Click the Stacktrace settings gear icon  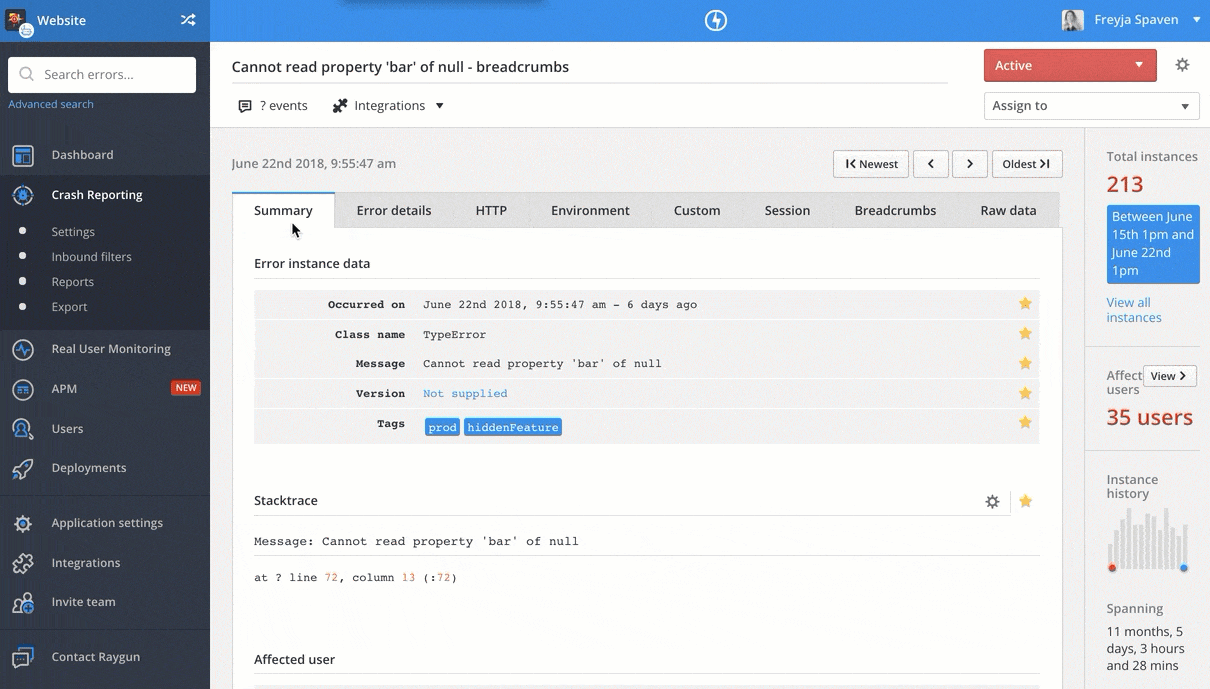992,502
